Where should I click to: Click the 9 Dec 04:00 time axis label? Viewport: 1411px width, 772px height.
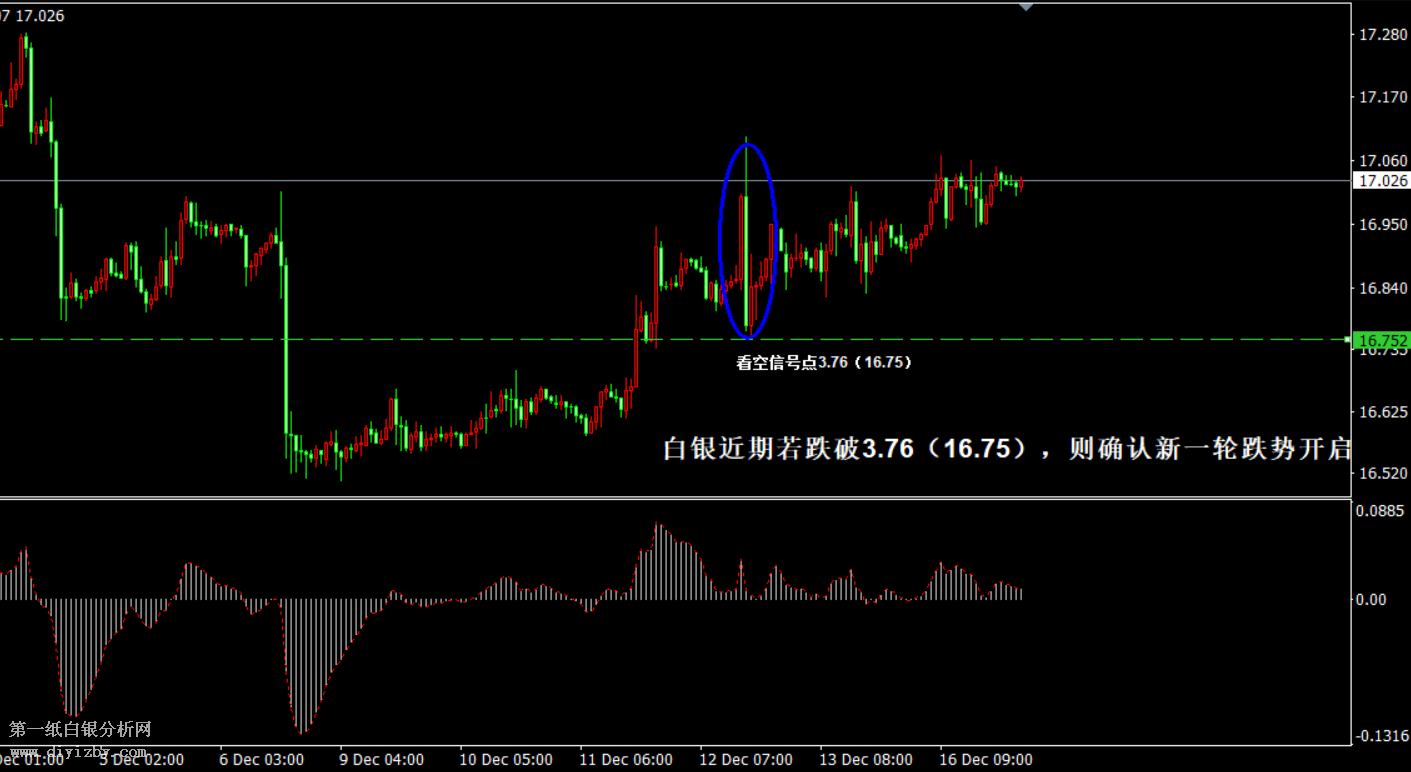click(x=381, y=760)
